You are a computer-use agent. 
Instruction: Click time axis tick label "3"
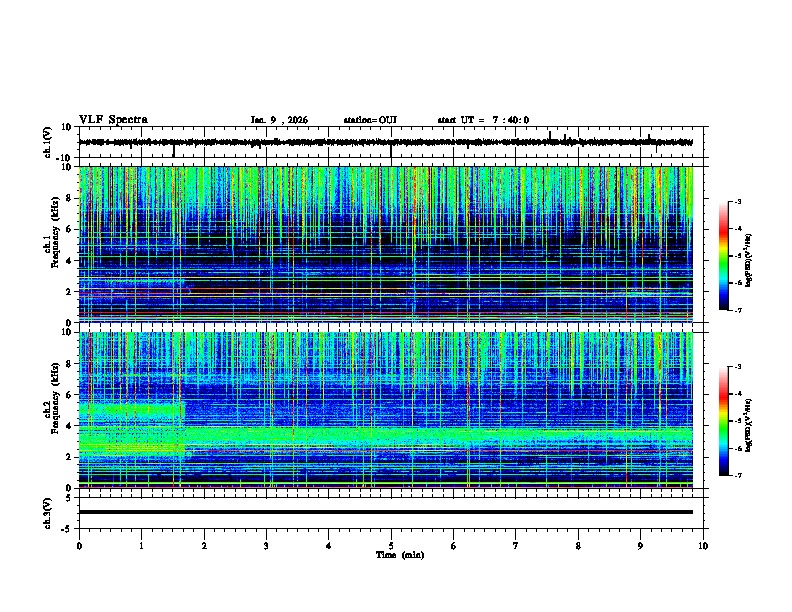[x=266, y=546]
